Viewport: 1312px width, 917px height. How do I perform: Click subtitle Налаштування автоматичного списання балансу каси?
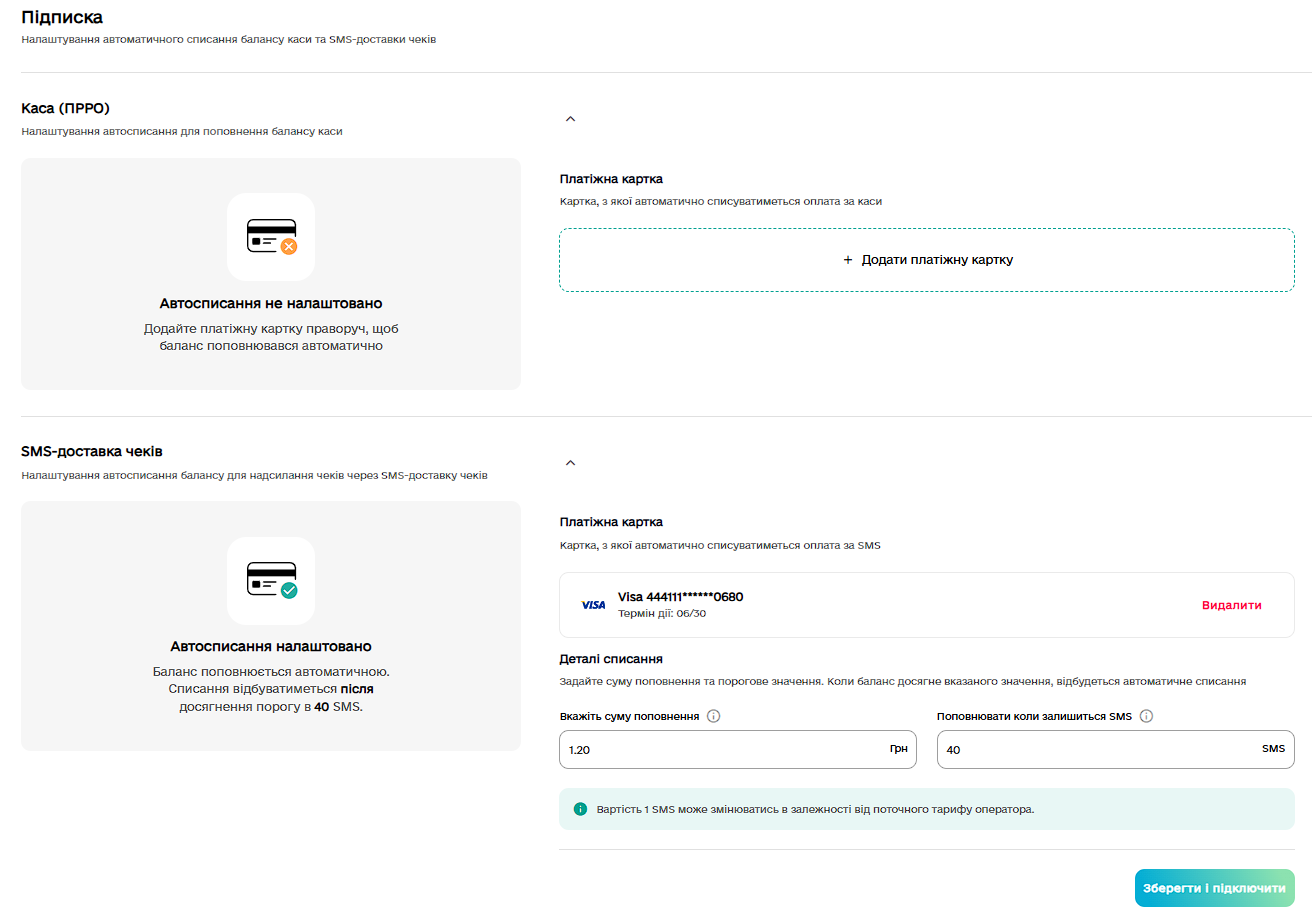click(228, 40)
